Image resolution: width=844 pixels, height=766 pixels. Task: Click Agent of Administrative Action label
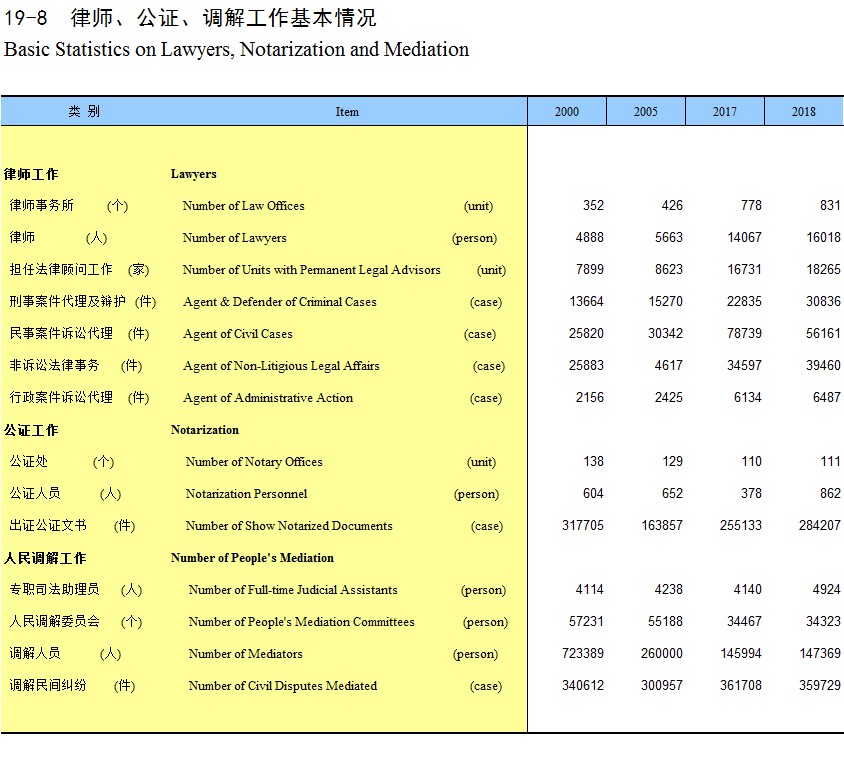pos(268,398)
